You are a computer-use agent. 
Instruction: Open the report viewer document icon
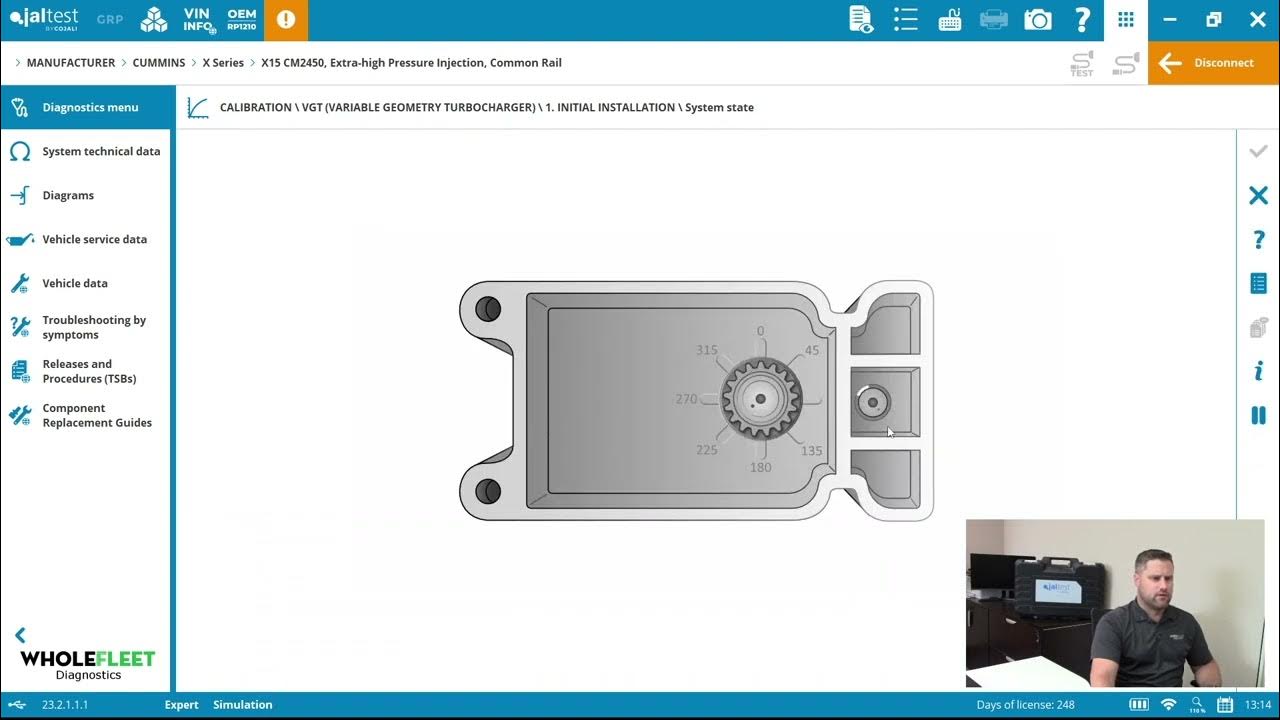point(860,20)
